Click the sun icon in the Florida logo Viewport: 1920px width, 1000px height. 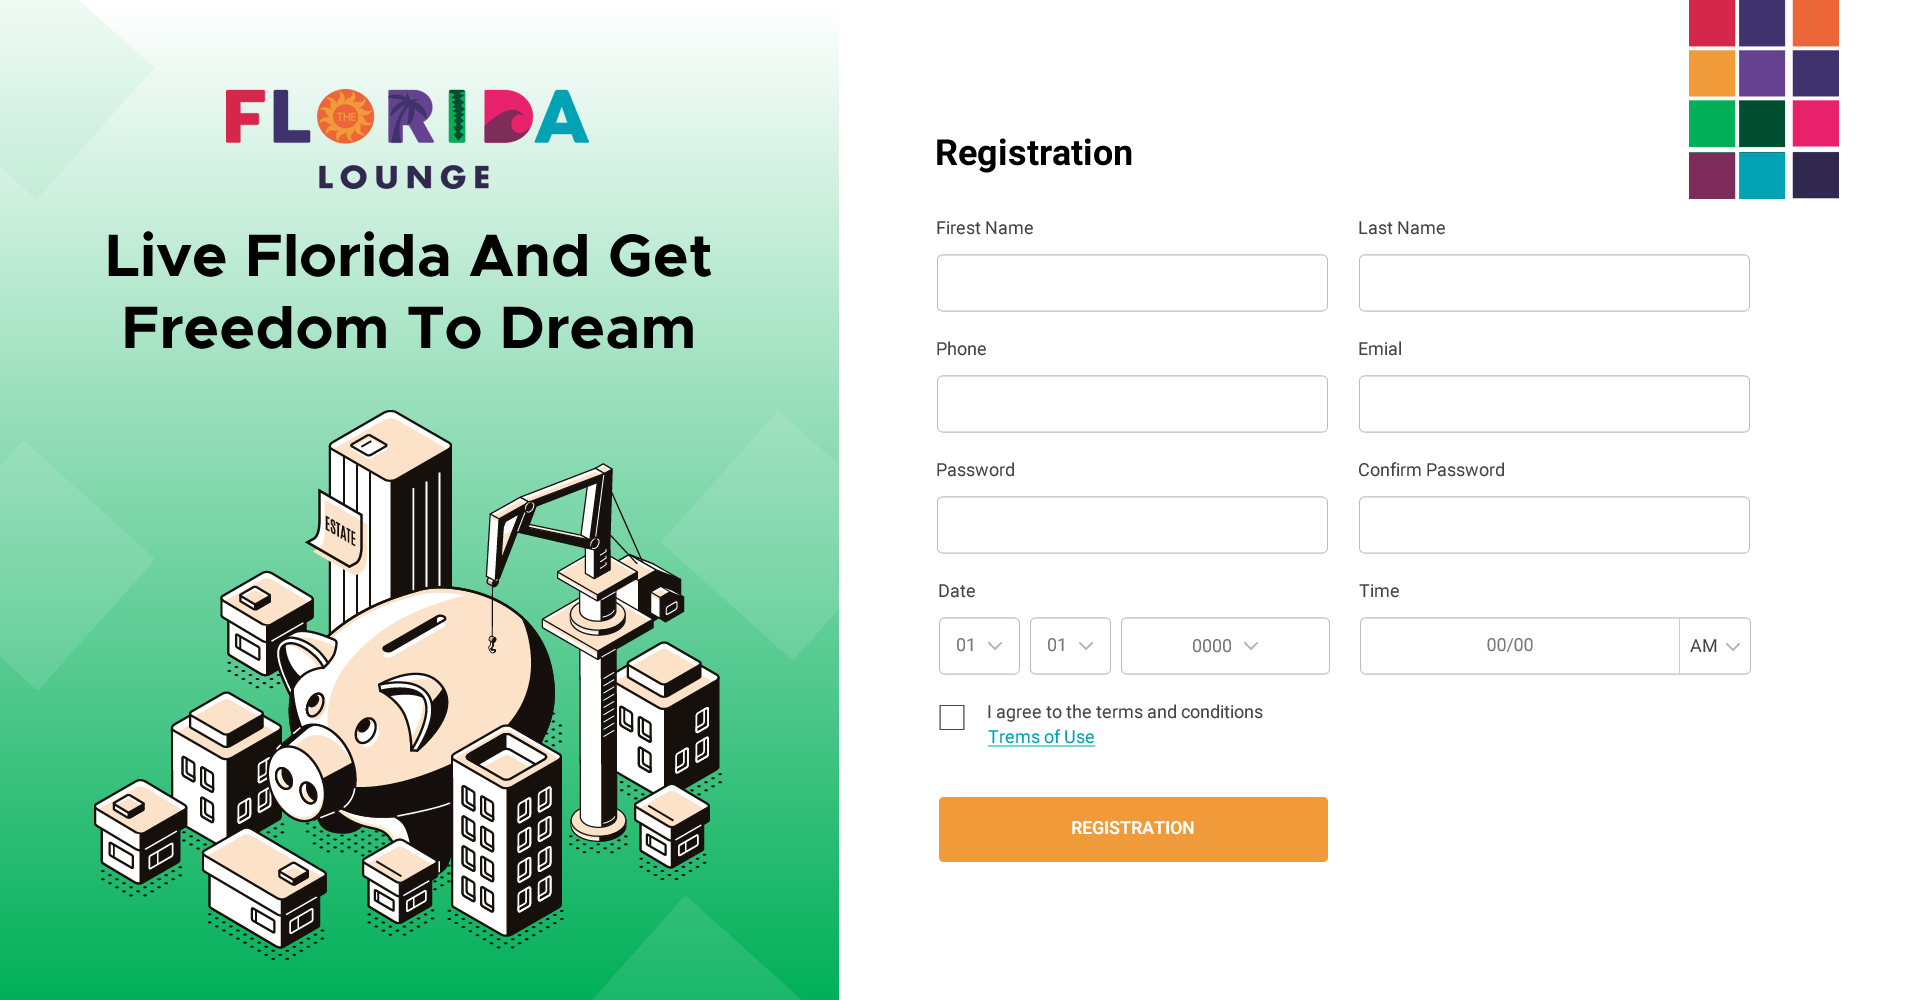click(x=345, y=116)
